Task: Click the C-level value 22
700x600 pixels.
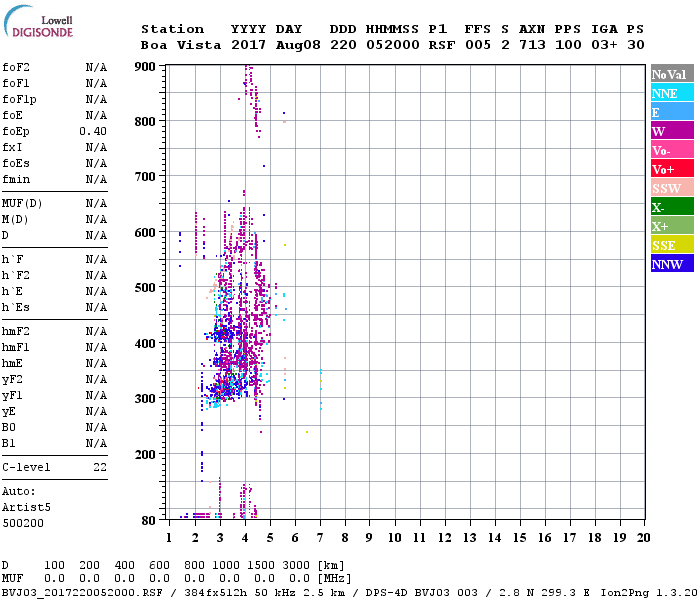Action: (100, 468)
